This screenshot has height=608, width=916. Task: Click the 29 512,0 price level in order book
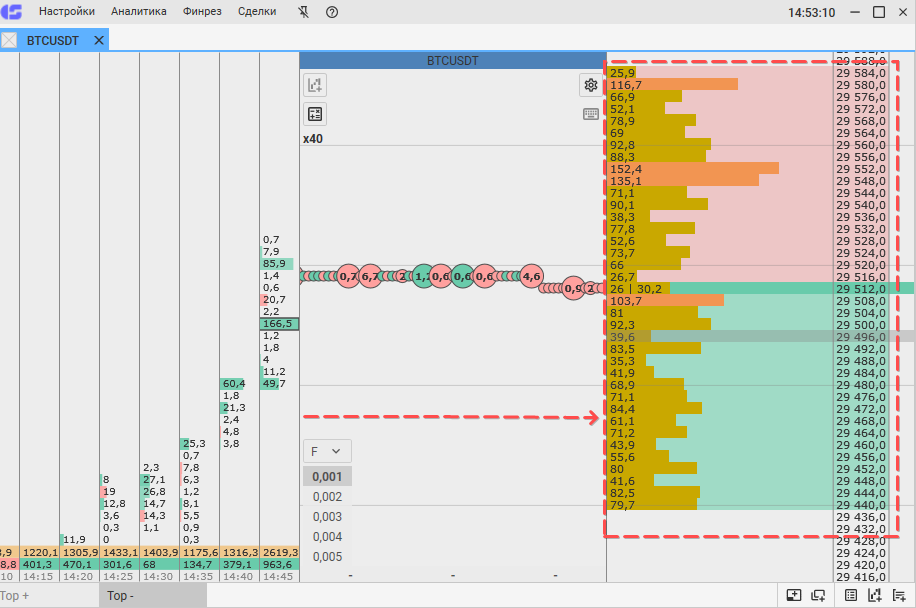click(x=860, y=289)
